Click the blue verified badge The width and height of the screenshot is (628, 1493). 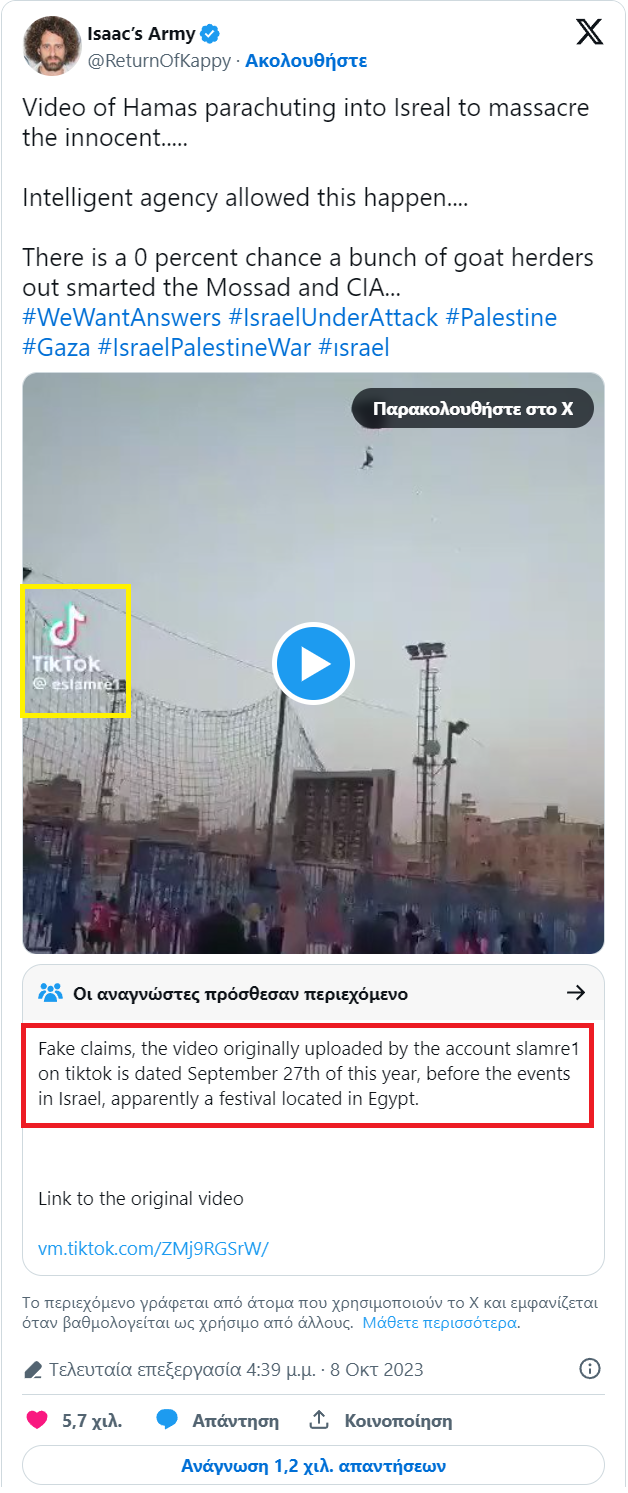[x=210, y=35]
